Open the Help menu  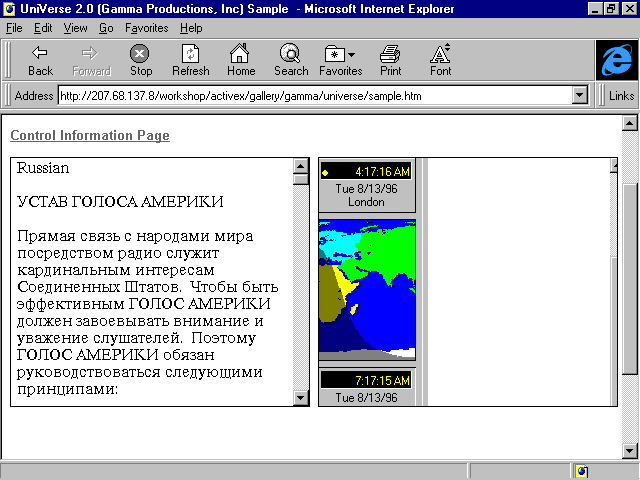tap(191, 28)
